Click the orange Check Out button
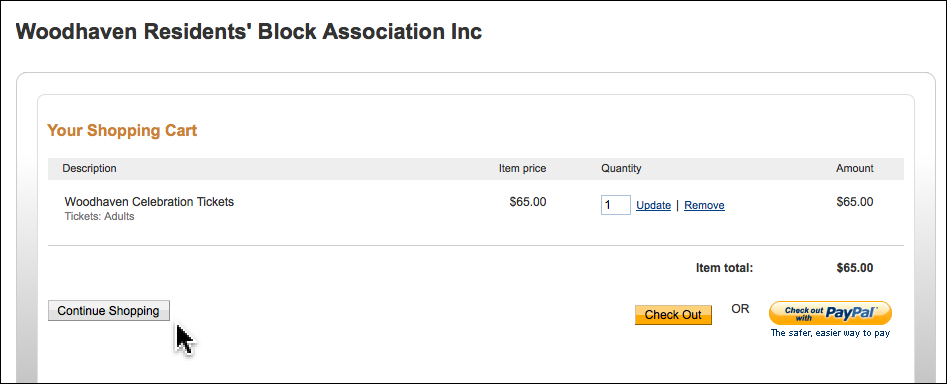947x384 pixels. [673, 315]
